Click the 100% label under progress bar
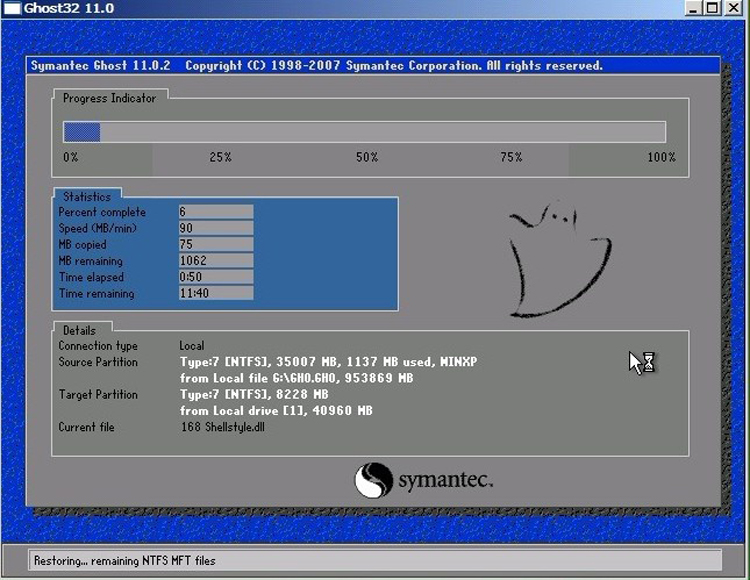 pyautogui.click(x=660, y=157)
